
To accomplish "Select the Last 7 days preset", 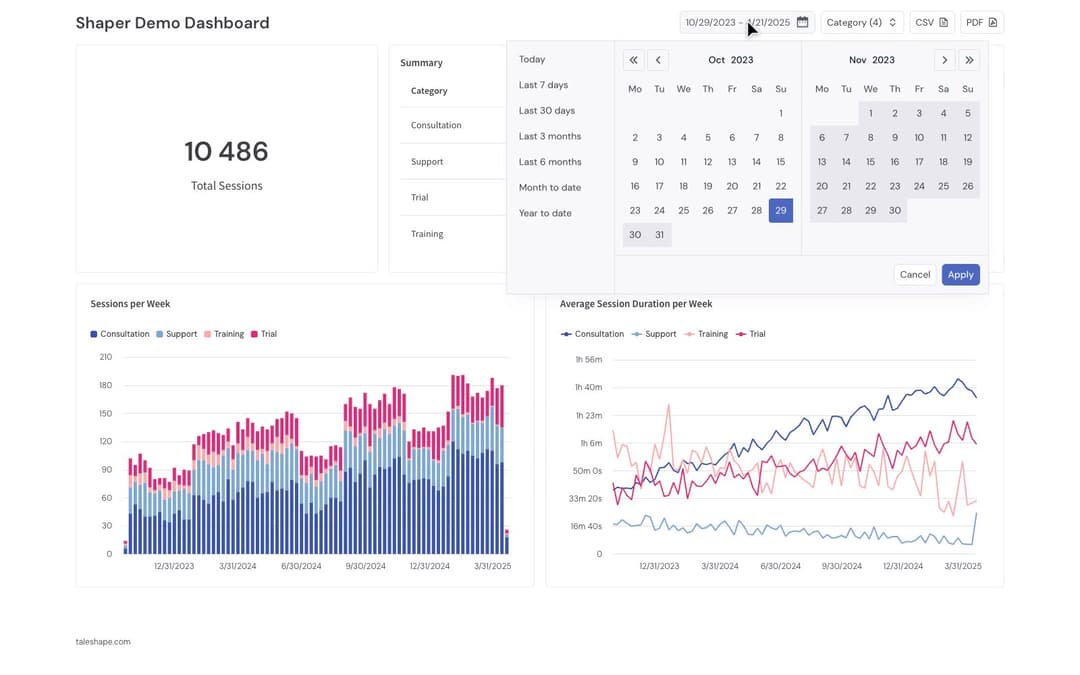I will [543, 85].
